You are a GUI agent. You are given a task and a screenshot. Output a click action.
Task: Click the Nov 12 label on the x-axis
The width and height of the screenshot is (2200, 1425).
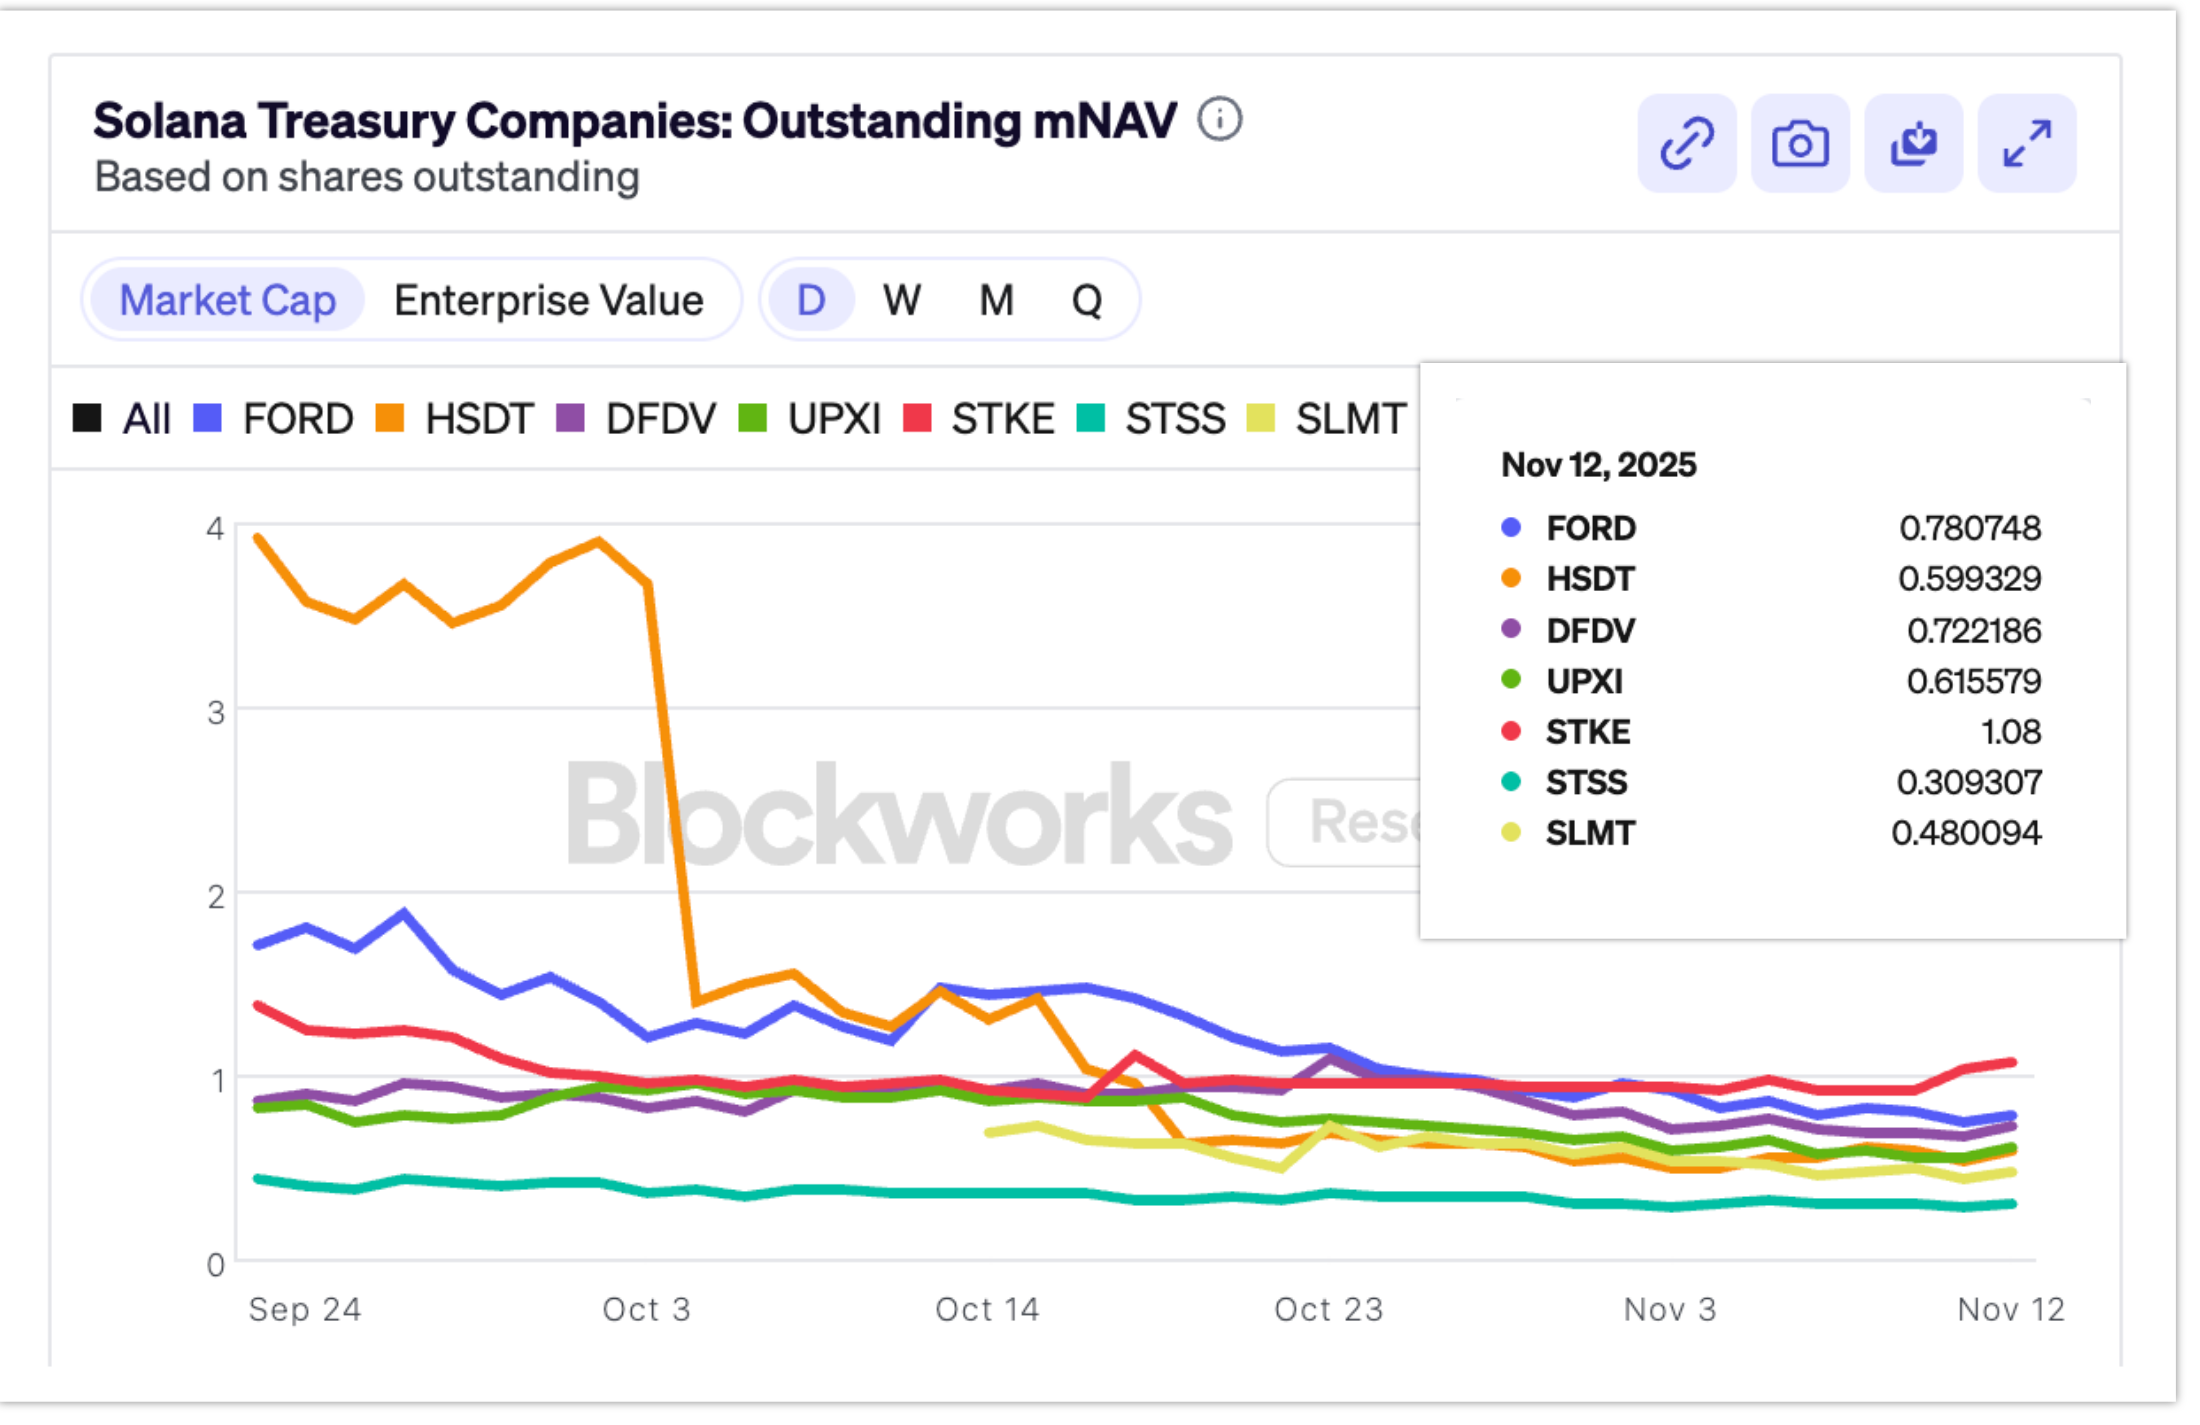click(2011, 1308)
